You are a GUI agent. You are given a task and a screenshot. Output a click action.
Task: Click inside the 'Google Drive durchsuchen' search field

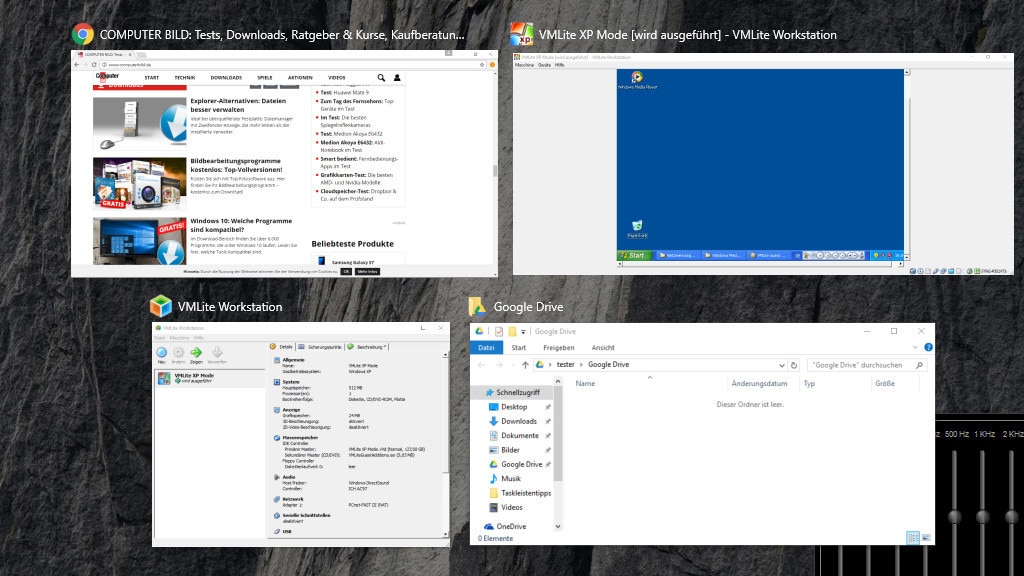(860, 365)
